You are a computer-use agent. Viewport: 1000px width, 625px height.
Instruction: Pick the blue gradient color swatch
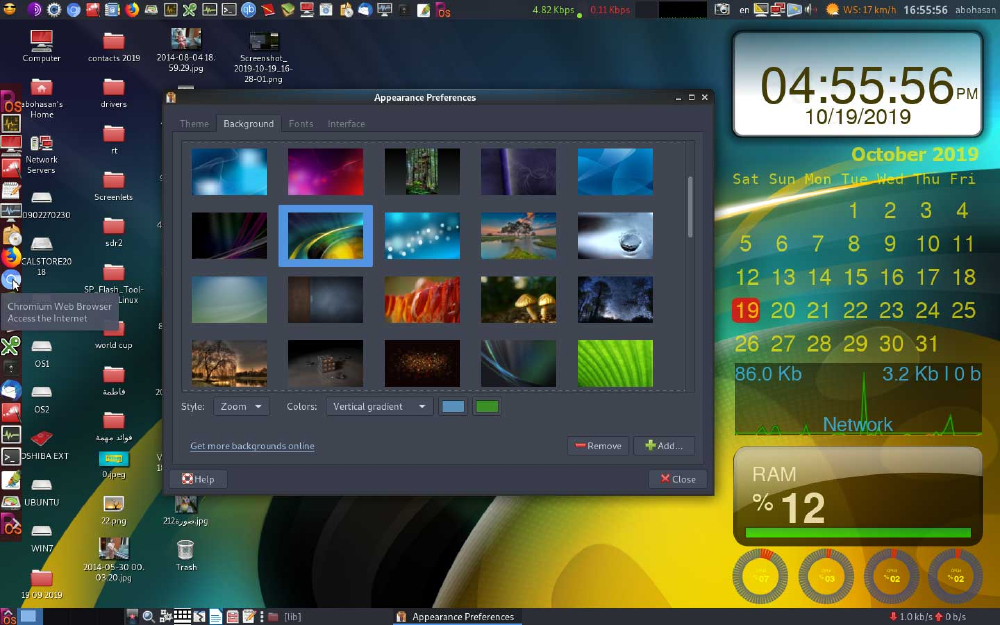(x=453, y=406)
